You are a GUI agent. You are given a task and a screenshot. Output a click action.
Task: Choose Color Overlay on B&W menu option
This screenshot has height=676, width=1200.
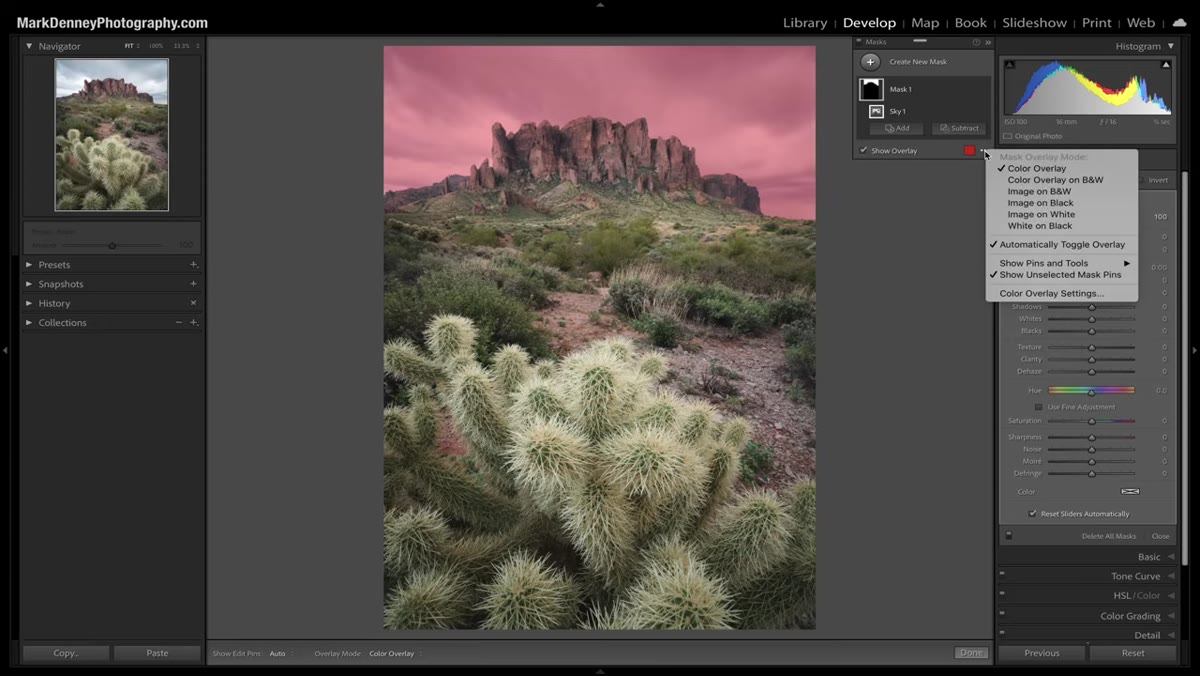pos(1055,180)
